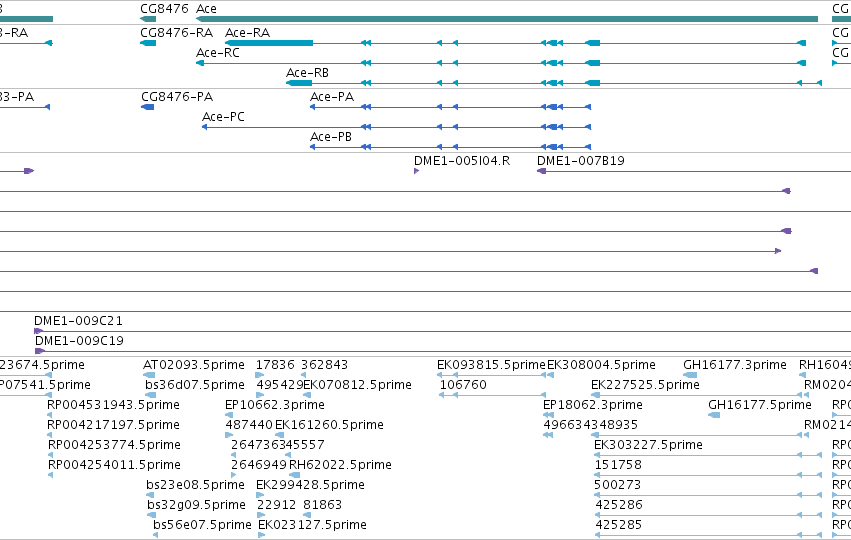Image resolution: width=851 pixels, height=540 pixels.
Task: Click the 151758 feature label
Action: pyautogui.click(x=618, y=465)
